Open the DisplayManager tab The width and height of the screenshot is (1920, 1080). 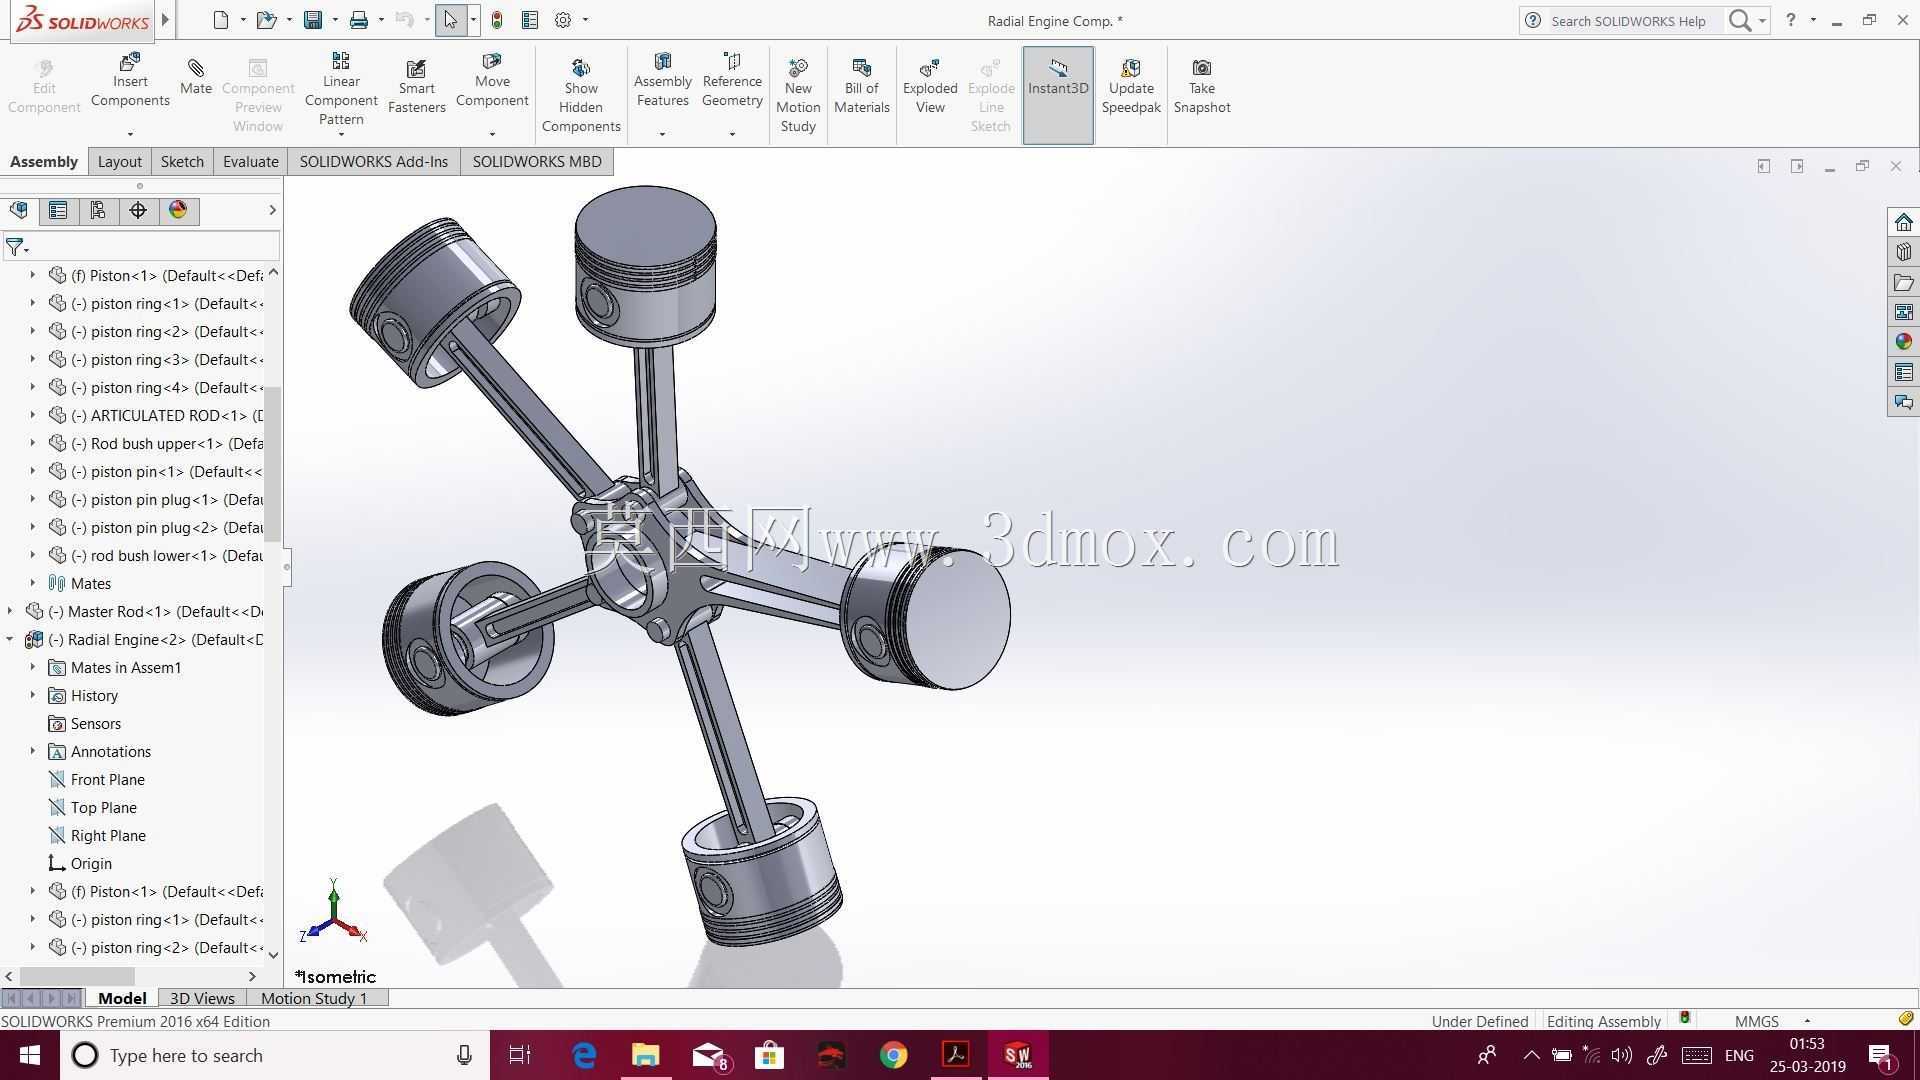pyautogui.click(x=178, y=210)
